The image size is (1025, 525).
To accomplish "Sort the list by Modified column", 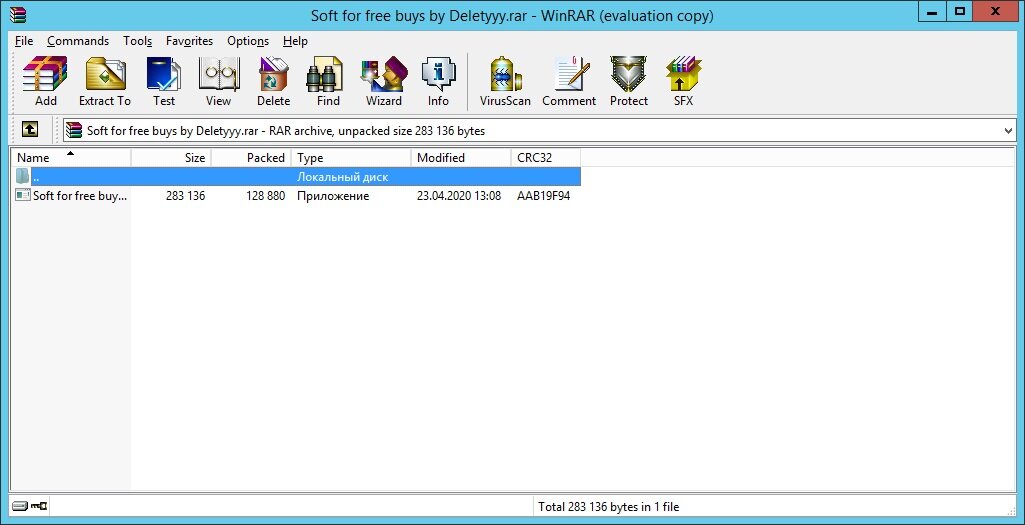I will pyautogui.click(x=461, y=158).
